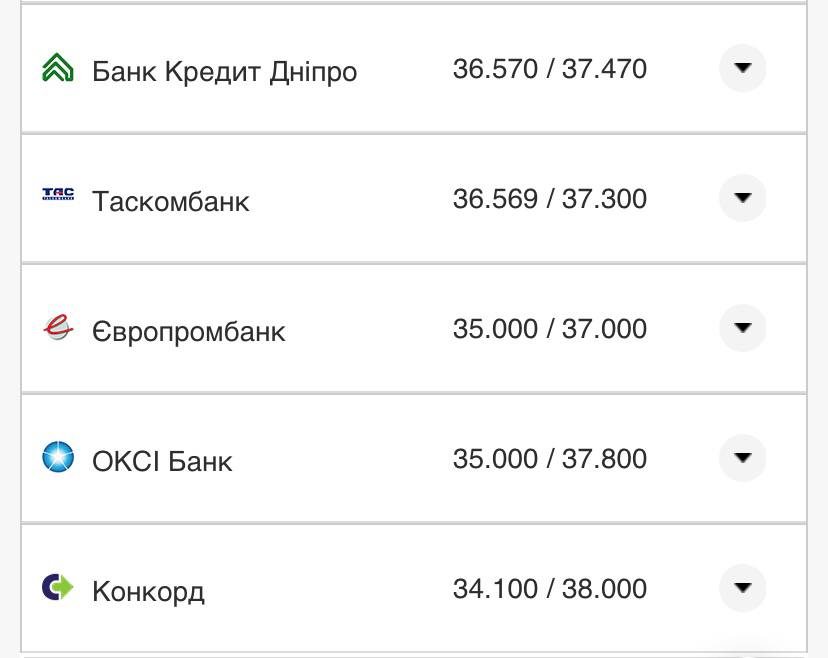Select the Європромбанк bank name
The width and height of the screenshot is (828, 658).
tap(187, 330)
